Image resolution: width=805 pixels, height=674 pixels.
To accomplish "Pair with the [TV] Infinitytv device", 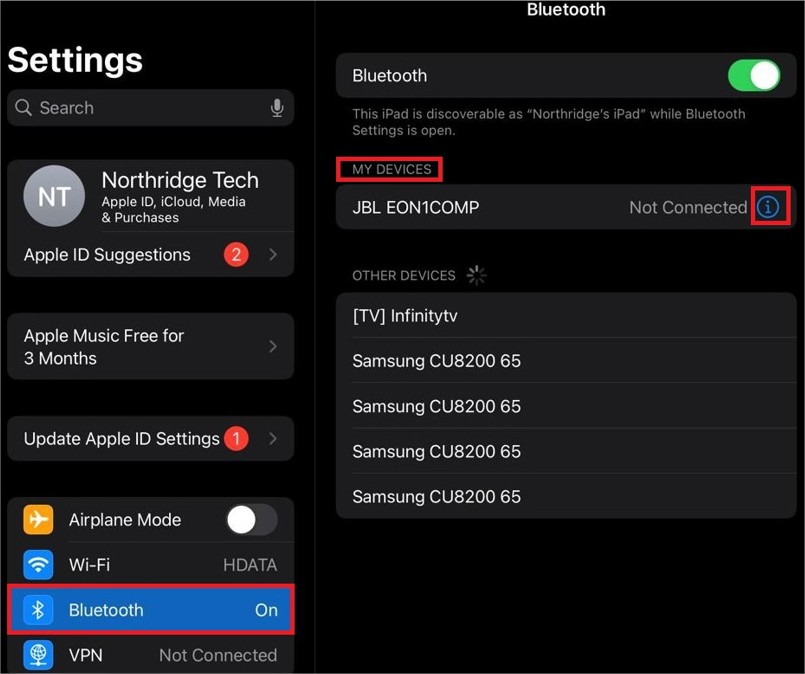I will pyautogui.click(x=566, y=315).
